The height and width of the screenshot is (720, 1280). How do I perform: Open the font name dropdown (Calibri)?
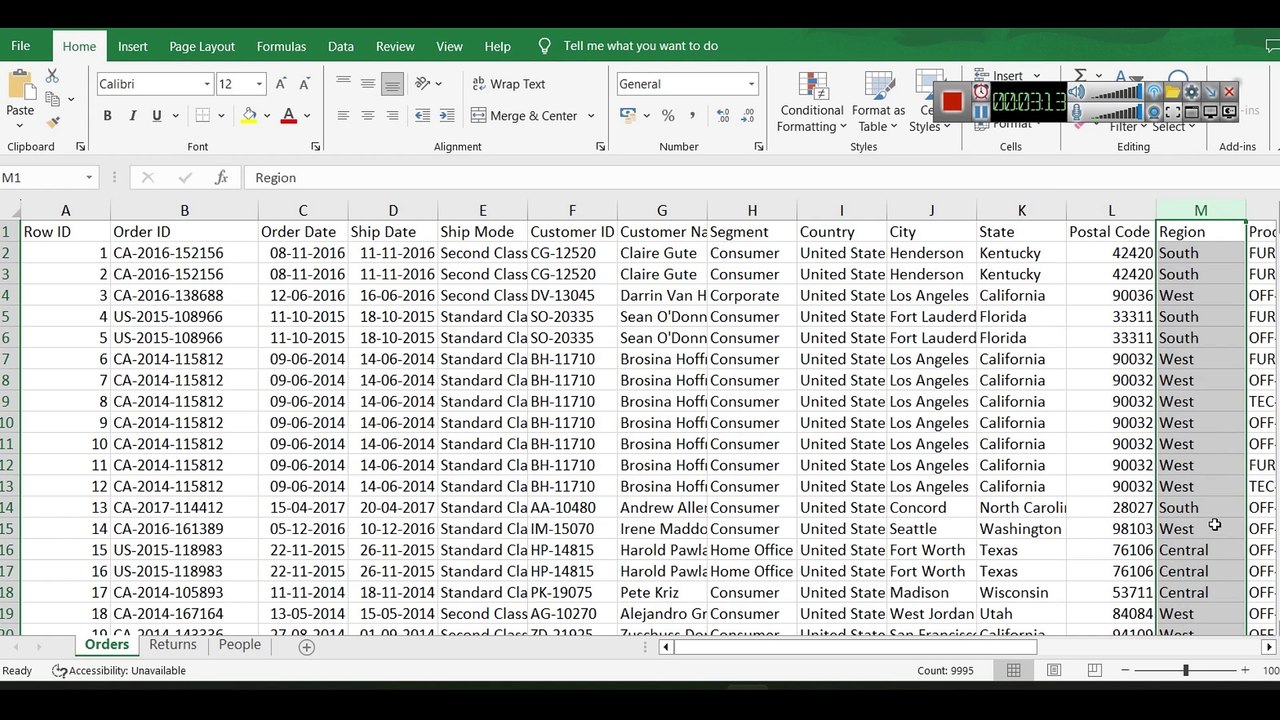tap(207, 84)
